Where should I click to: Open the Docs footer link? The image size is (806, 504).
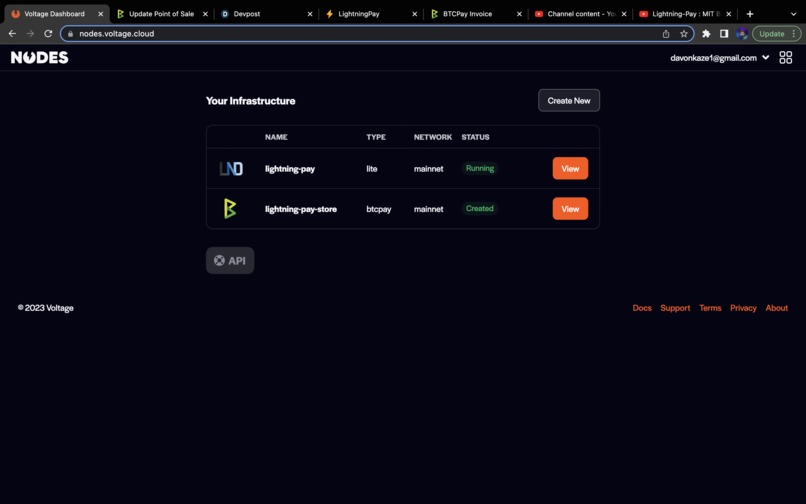pos(642,308)
